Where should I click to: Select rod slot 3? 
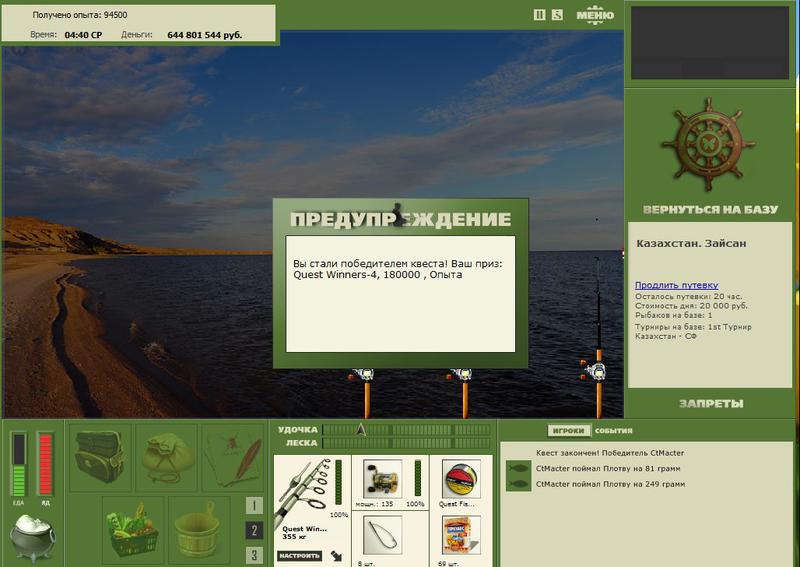pos(254,555)
